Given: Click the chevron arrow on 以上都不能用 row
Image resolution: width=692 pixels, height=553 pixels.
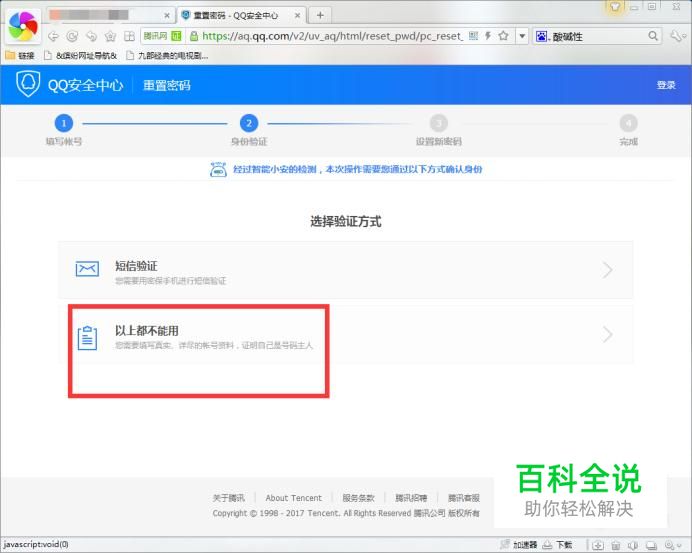Looking at the screenshot, I should point(608,335).
